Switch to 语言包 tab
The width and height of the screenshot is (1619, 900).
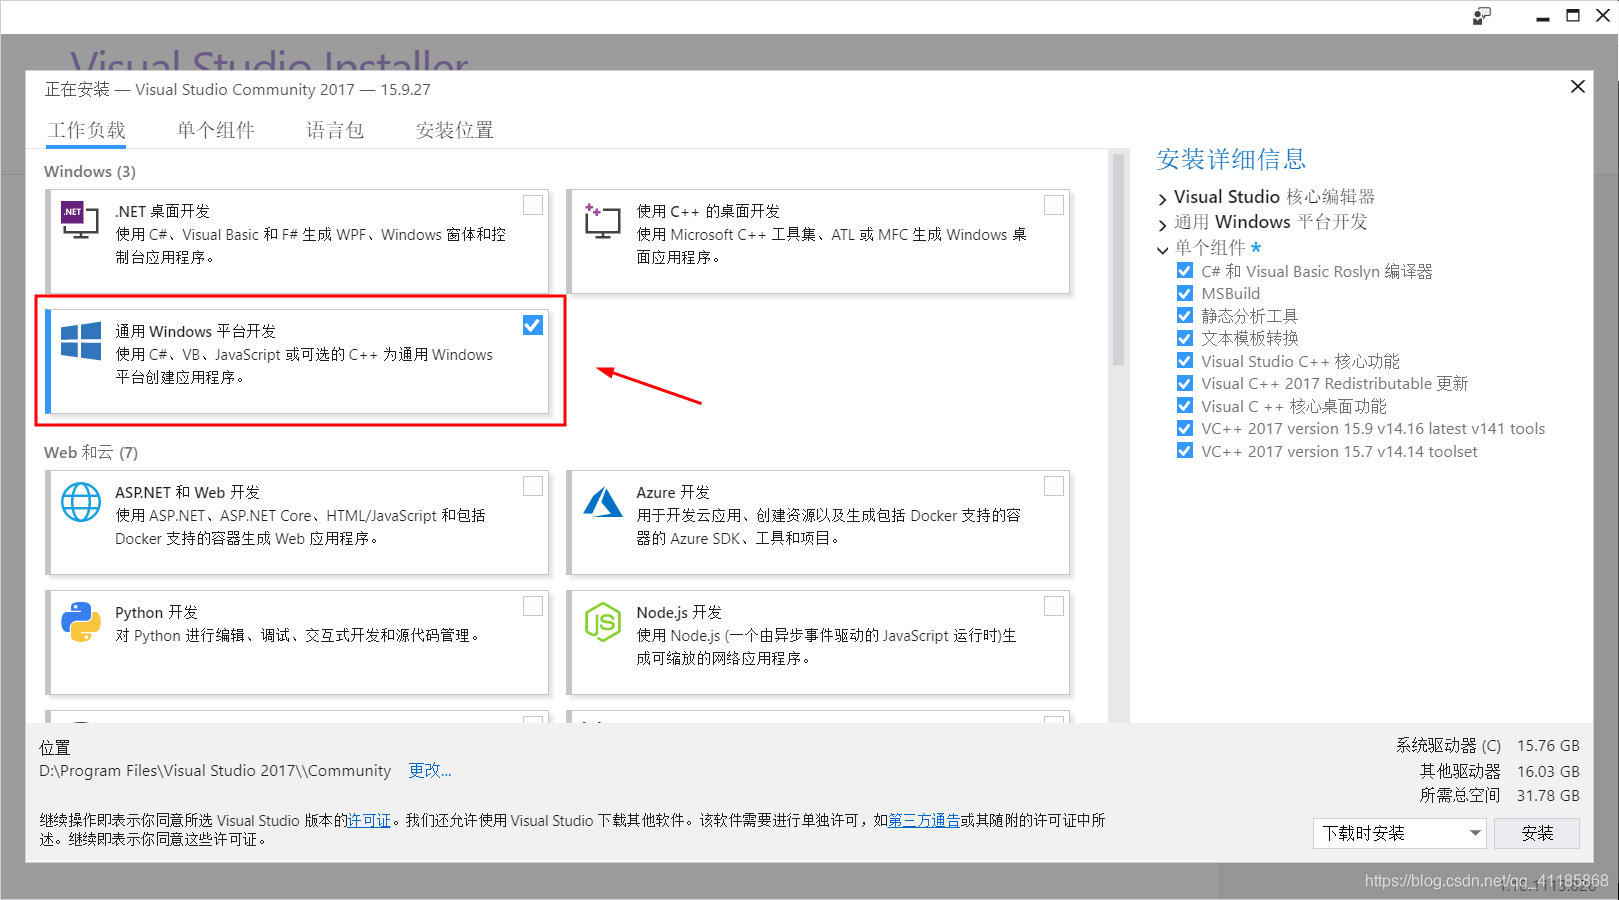click(335, 130)
